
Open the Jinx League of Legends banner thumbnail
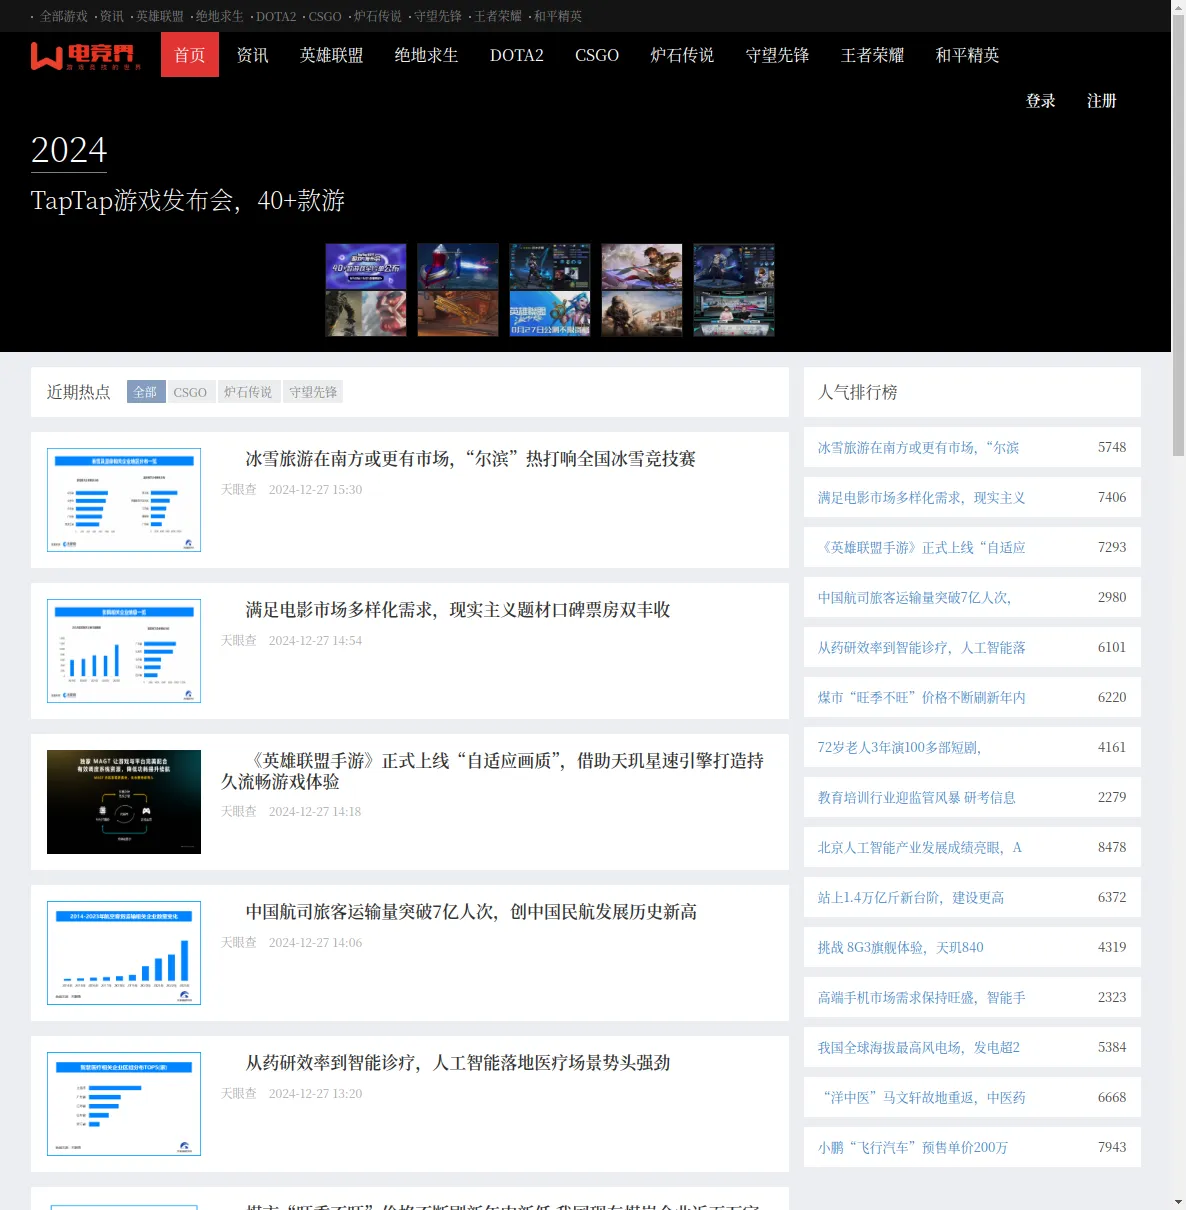click(x=550, y=313)
